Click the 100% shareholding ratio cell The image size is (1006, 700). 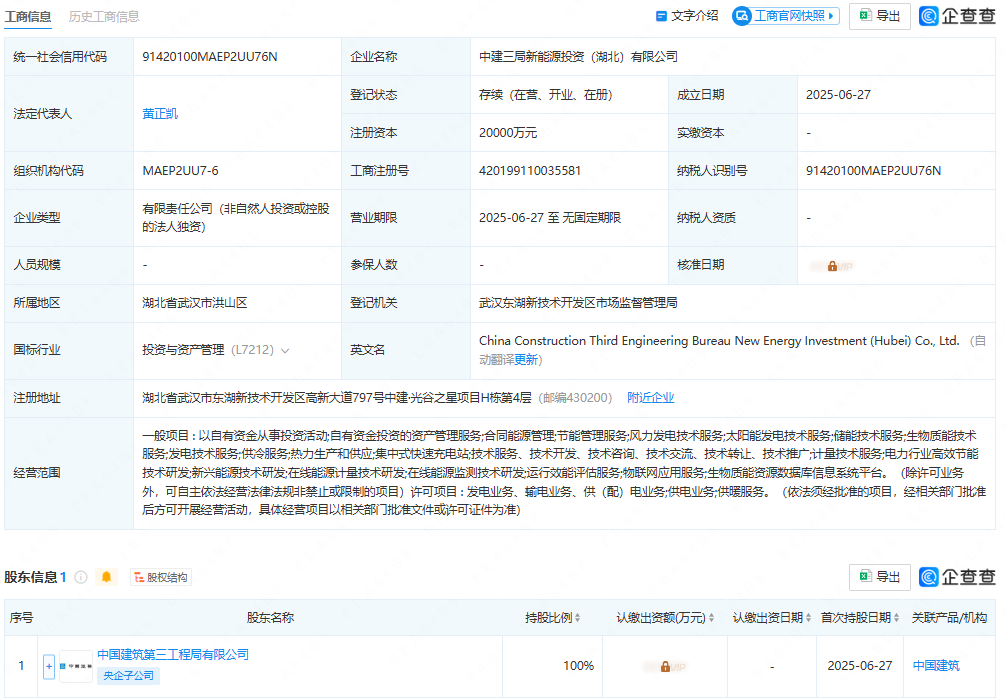point(578,666)
